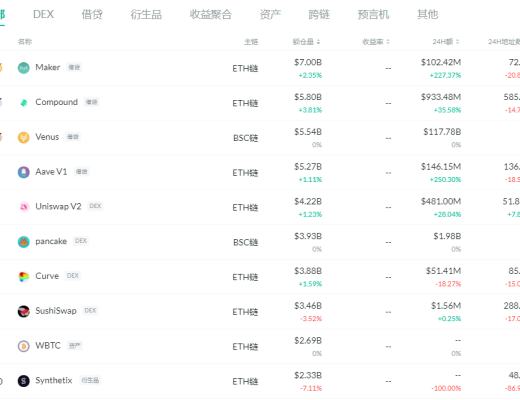Click pancake's $3.93B locked value

coord(308,236)
